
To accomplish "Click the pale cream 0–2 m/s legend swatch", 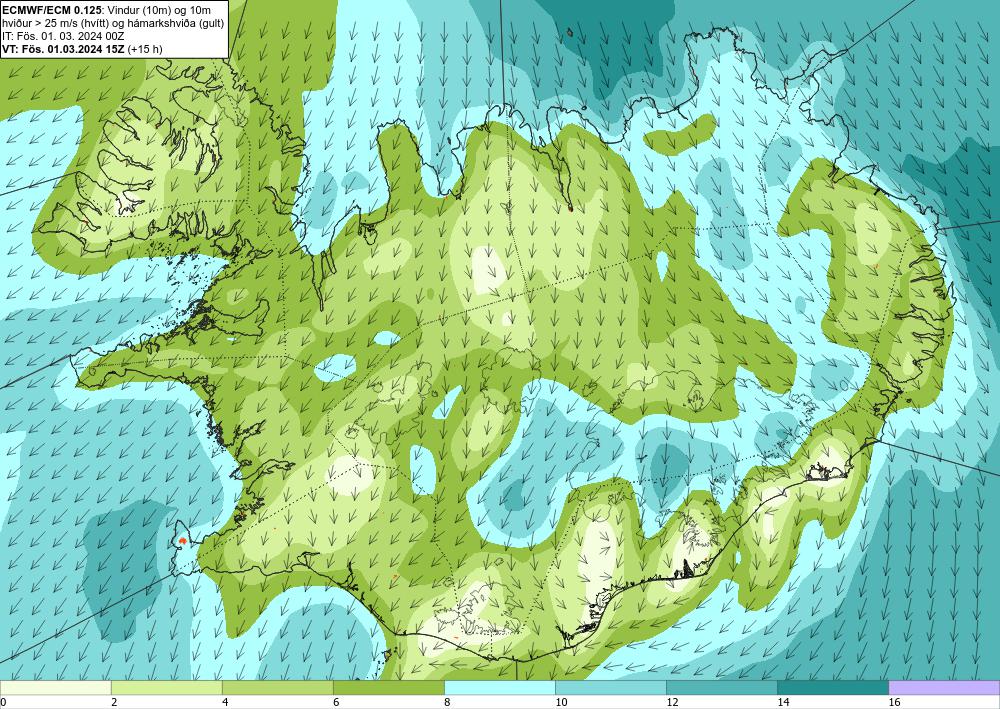I will [55, 688].
